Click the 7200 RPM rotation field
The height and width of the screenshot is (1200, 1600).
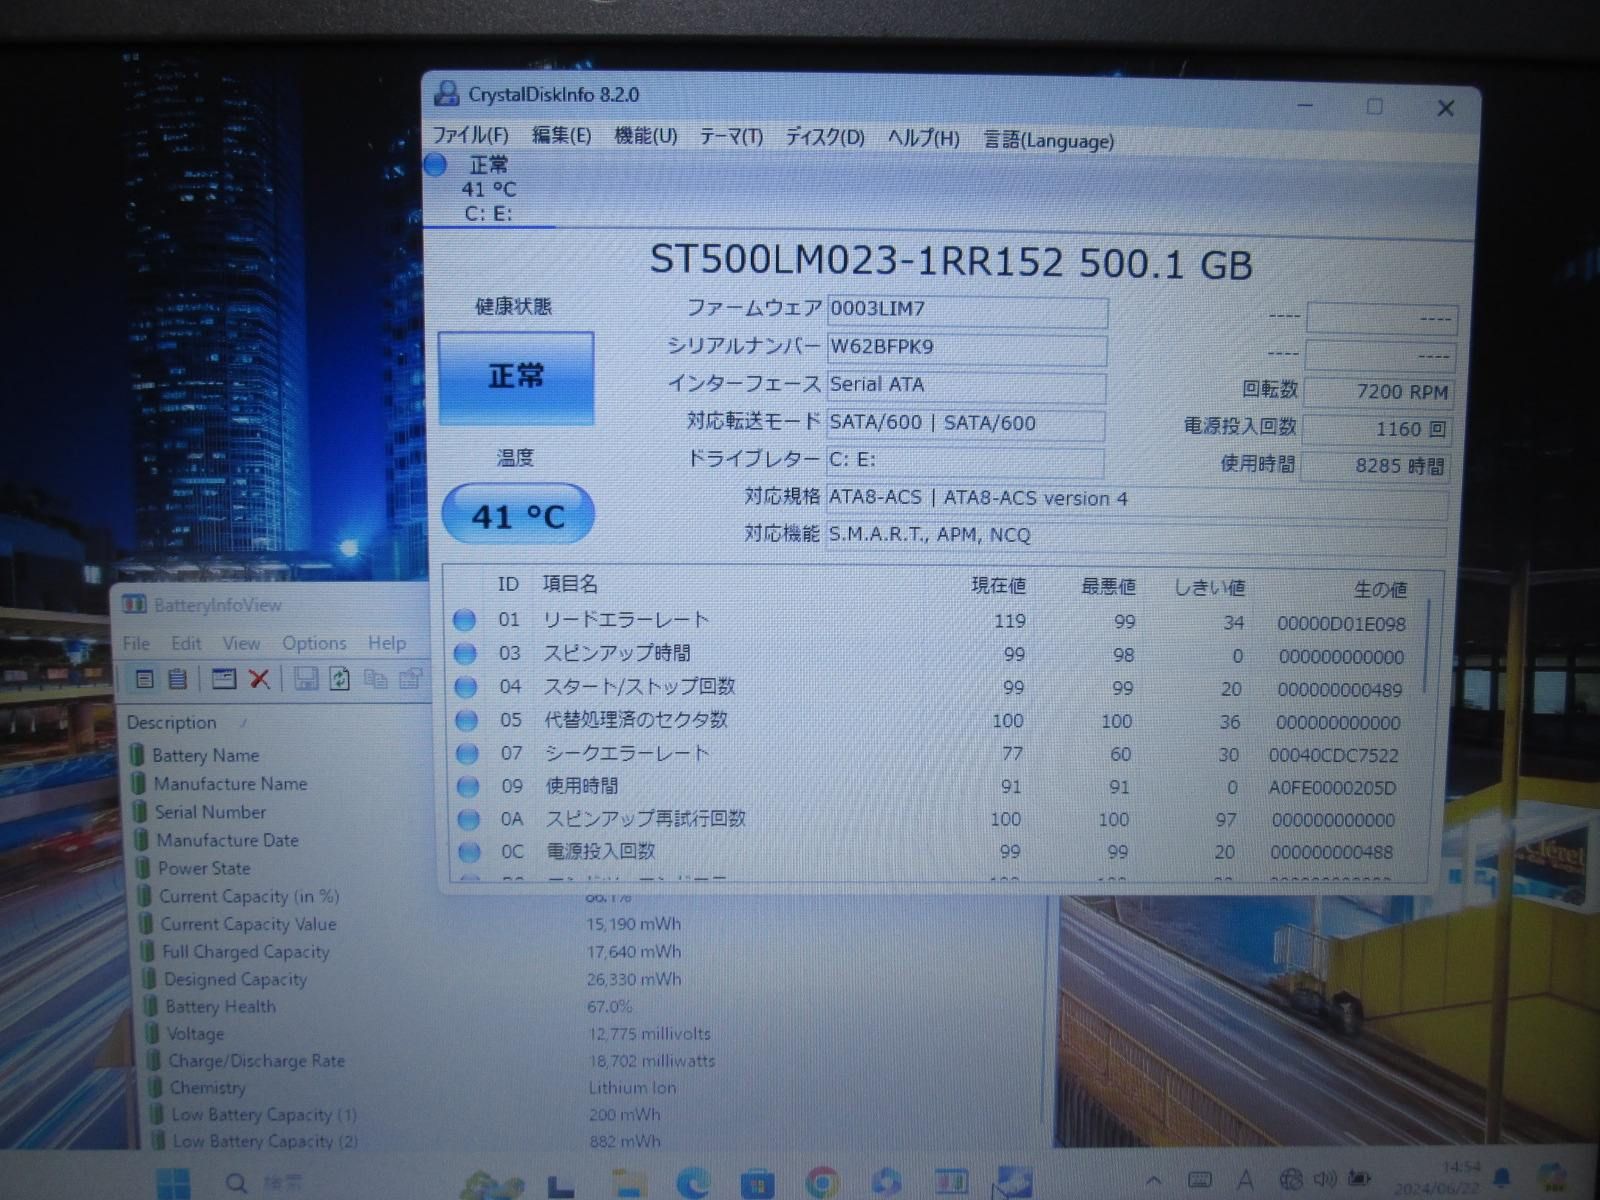[x=1378, y=392]
